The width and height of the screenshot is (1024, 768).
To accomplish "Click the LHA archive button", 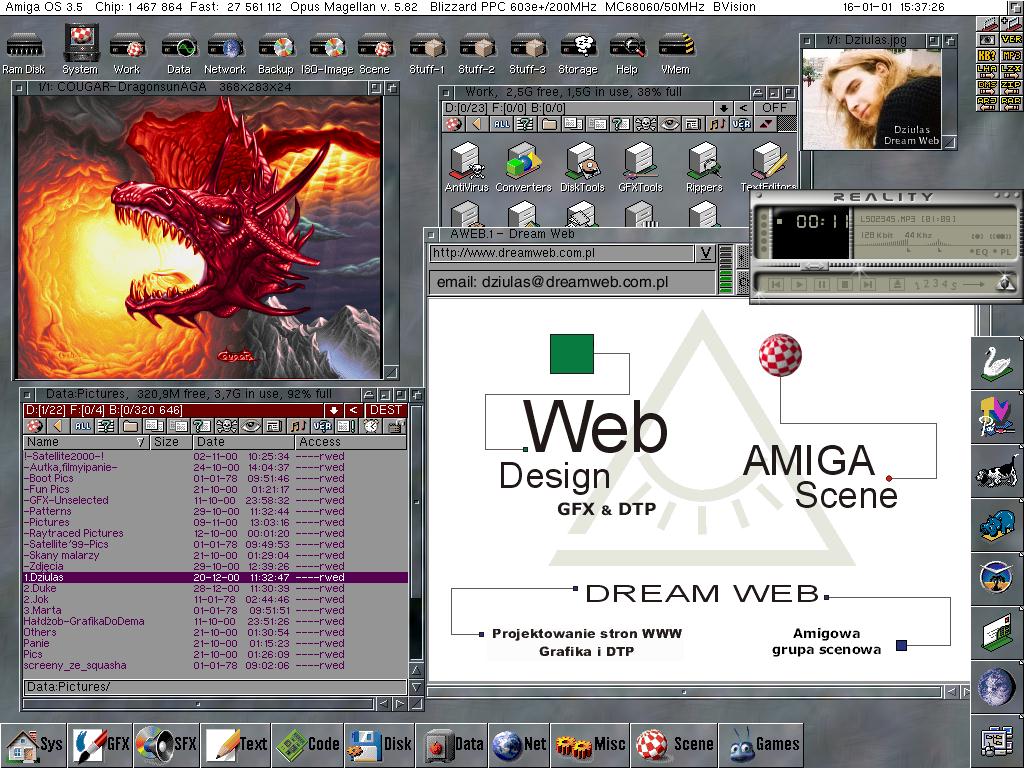I will pos(987,71).
